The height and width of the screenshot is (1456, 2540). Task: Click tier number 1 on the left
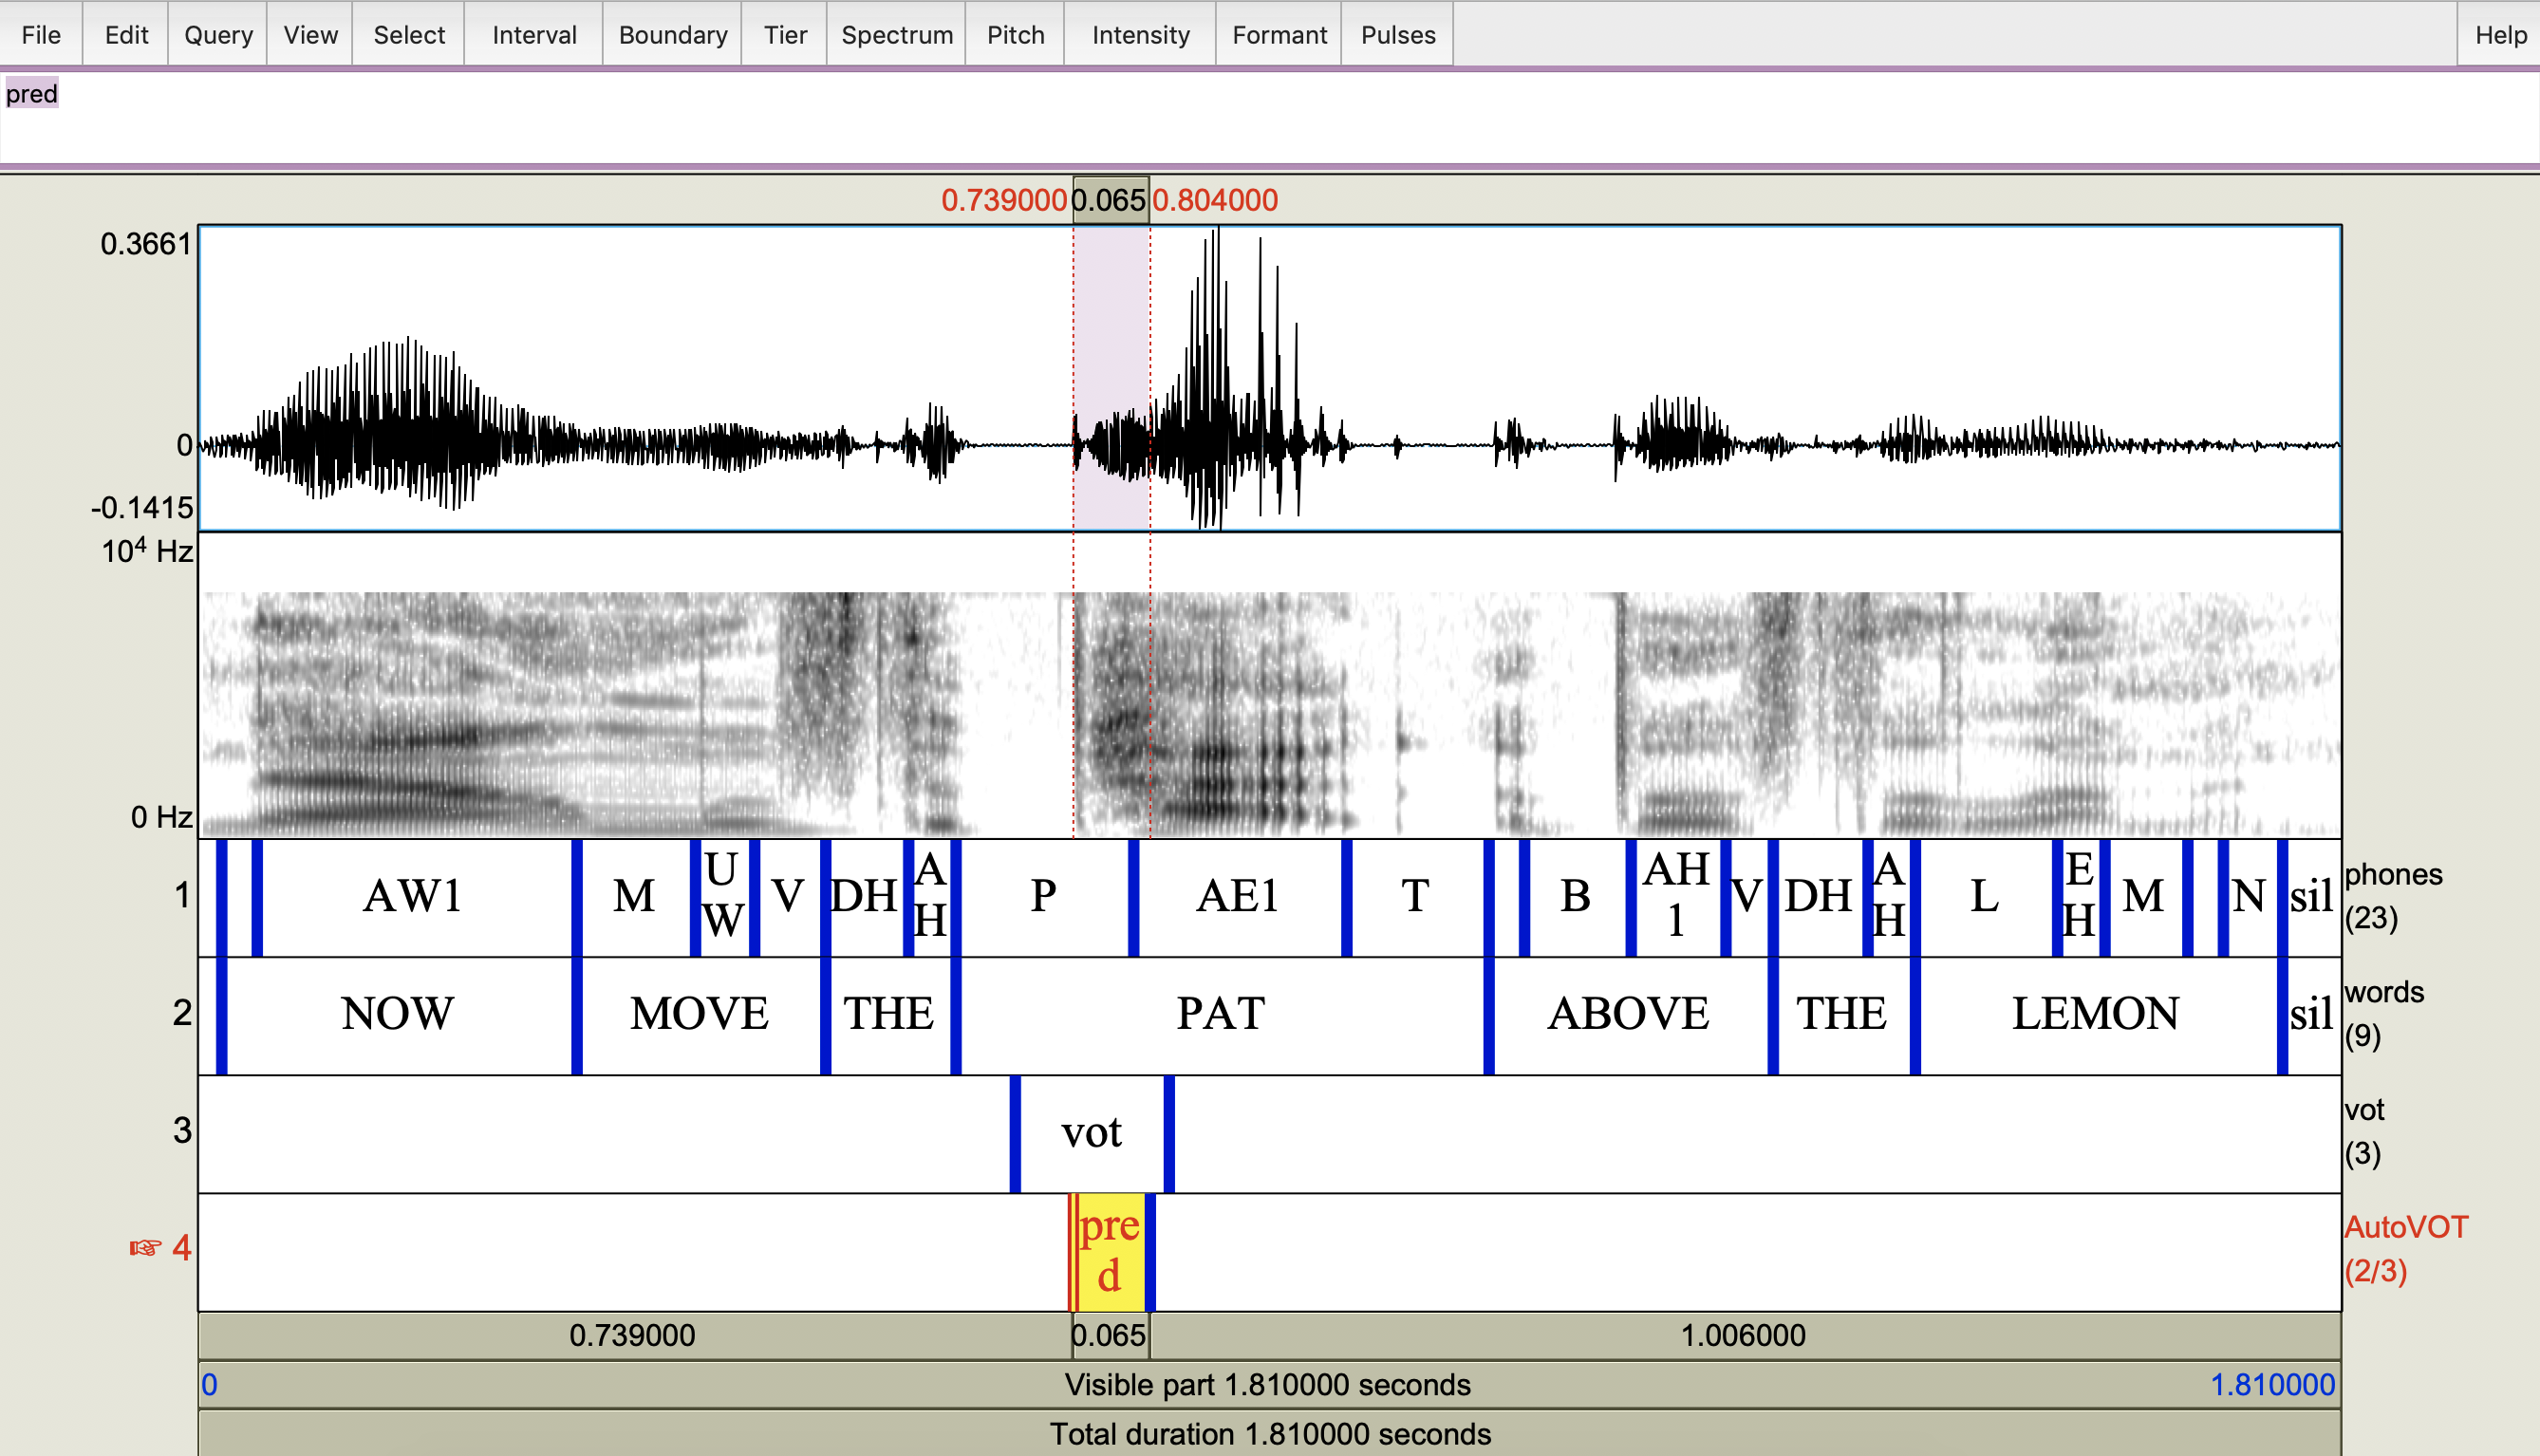click(182, 896)
